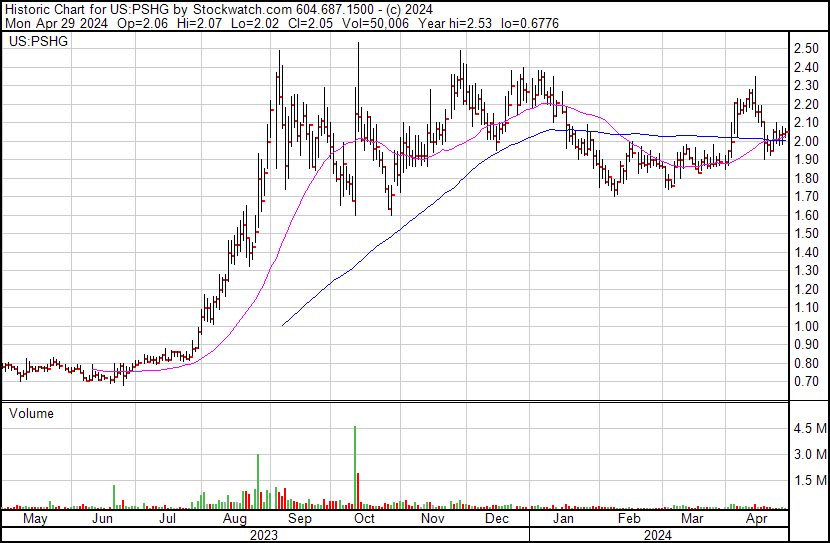Select the 'Op=2.06' open value

[x=144, y=23]
